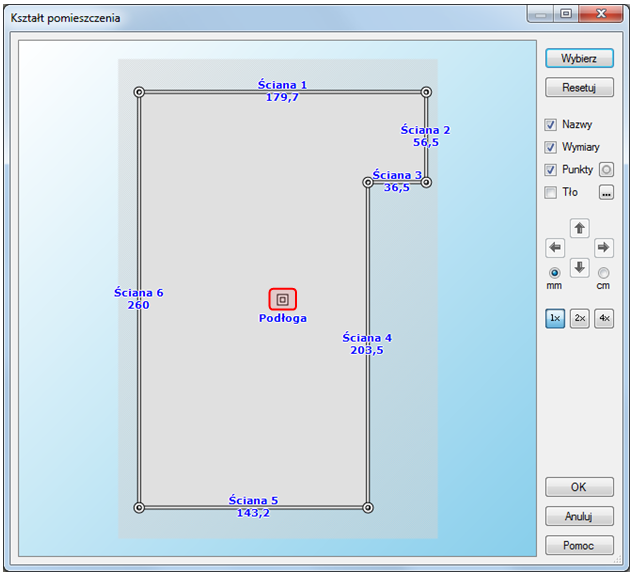Open background file browse button (...)
634x577 pixels.
coord(606,192)
